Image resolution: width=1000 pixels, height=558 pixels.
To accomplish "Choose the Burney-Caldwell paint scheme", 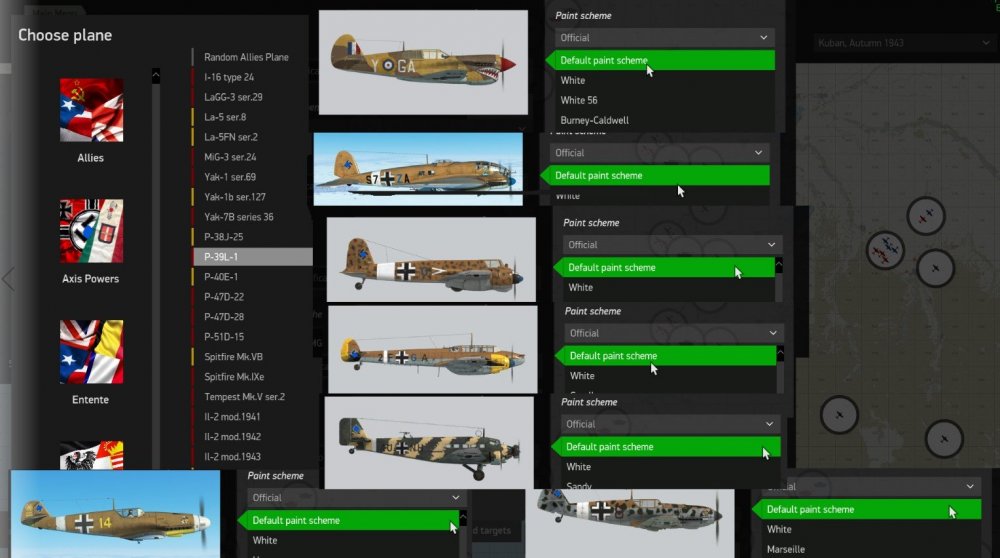I will (594, 120).
